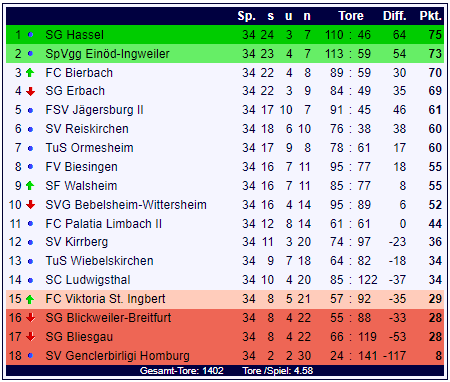Click the green up arrow by FC Viktoria St. Ingbert
The height and width of the screenshot is (382, 450).
tap(30, 299)
